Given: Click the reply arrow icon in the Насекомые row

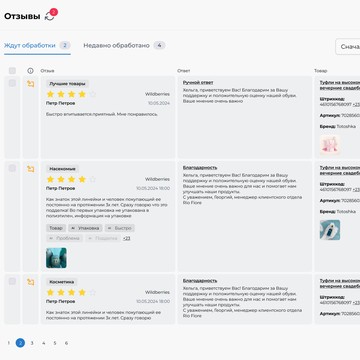Looking at the screenshot, I should pos(31,169).
